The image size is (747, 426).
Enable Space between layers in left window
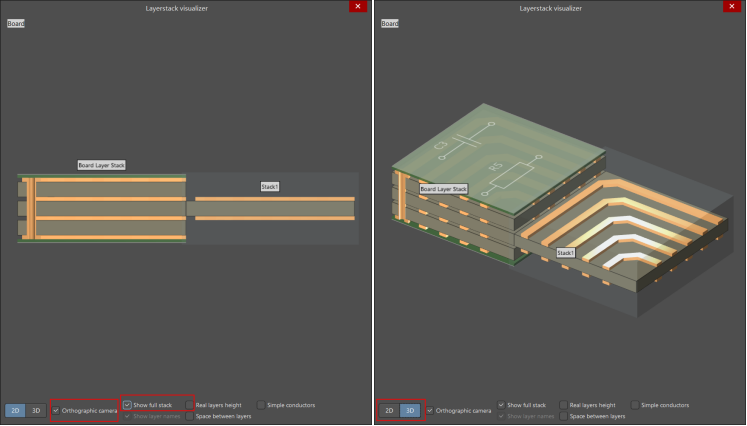point(190,416)
